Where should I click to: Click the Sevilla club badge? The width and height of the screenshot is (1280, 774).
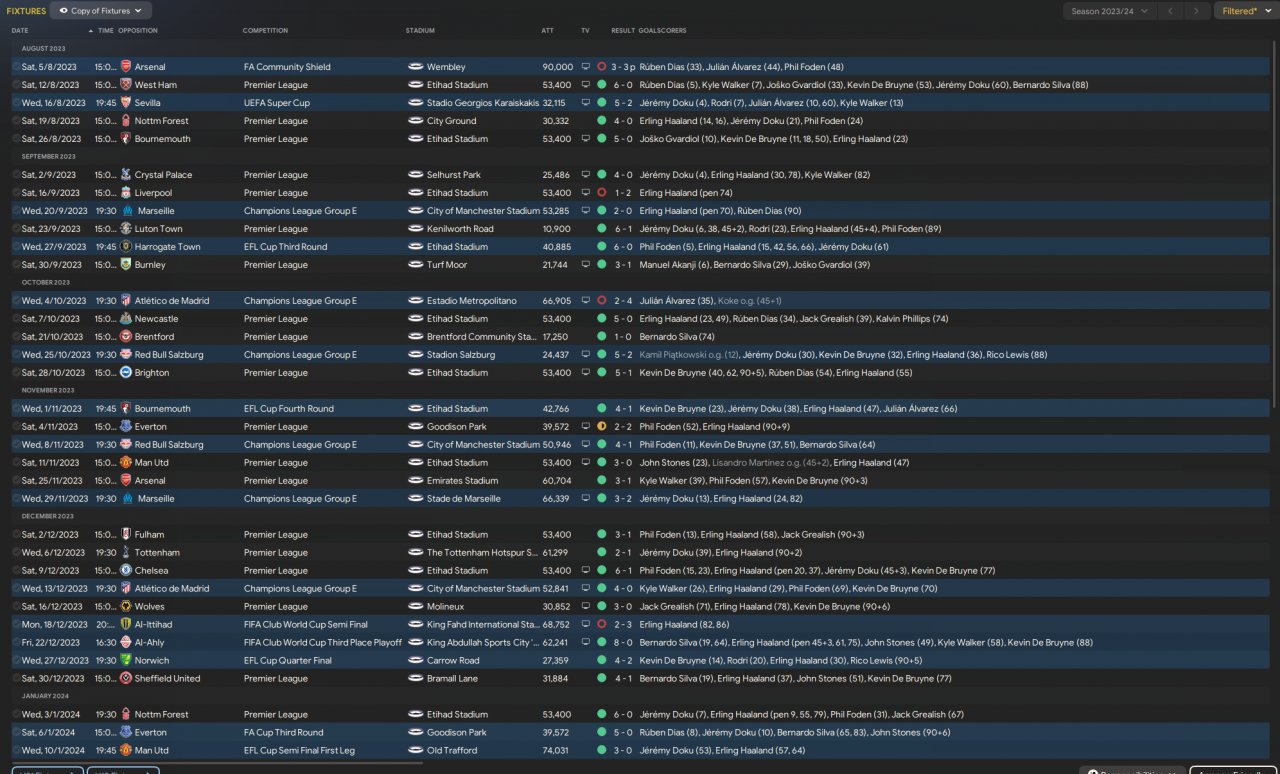126,103
